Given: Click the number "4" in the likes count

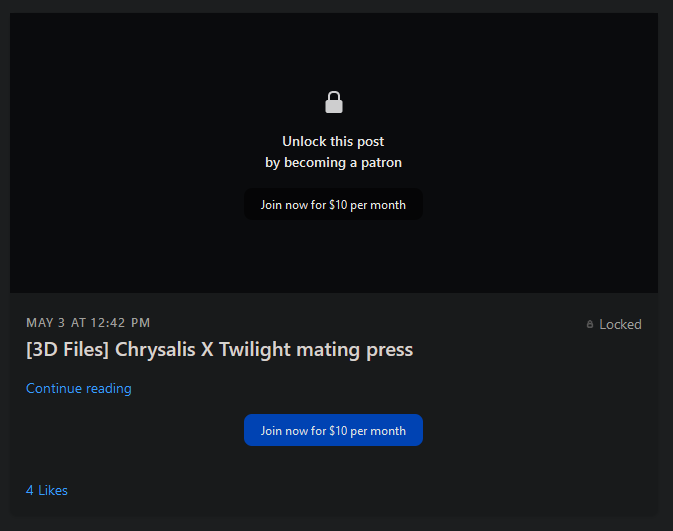Looking at the screenshot, I should [30, 490].
